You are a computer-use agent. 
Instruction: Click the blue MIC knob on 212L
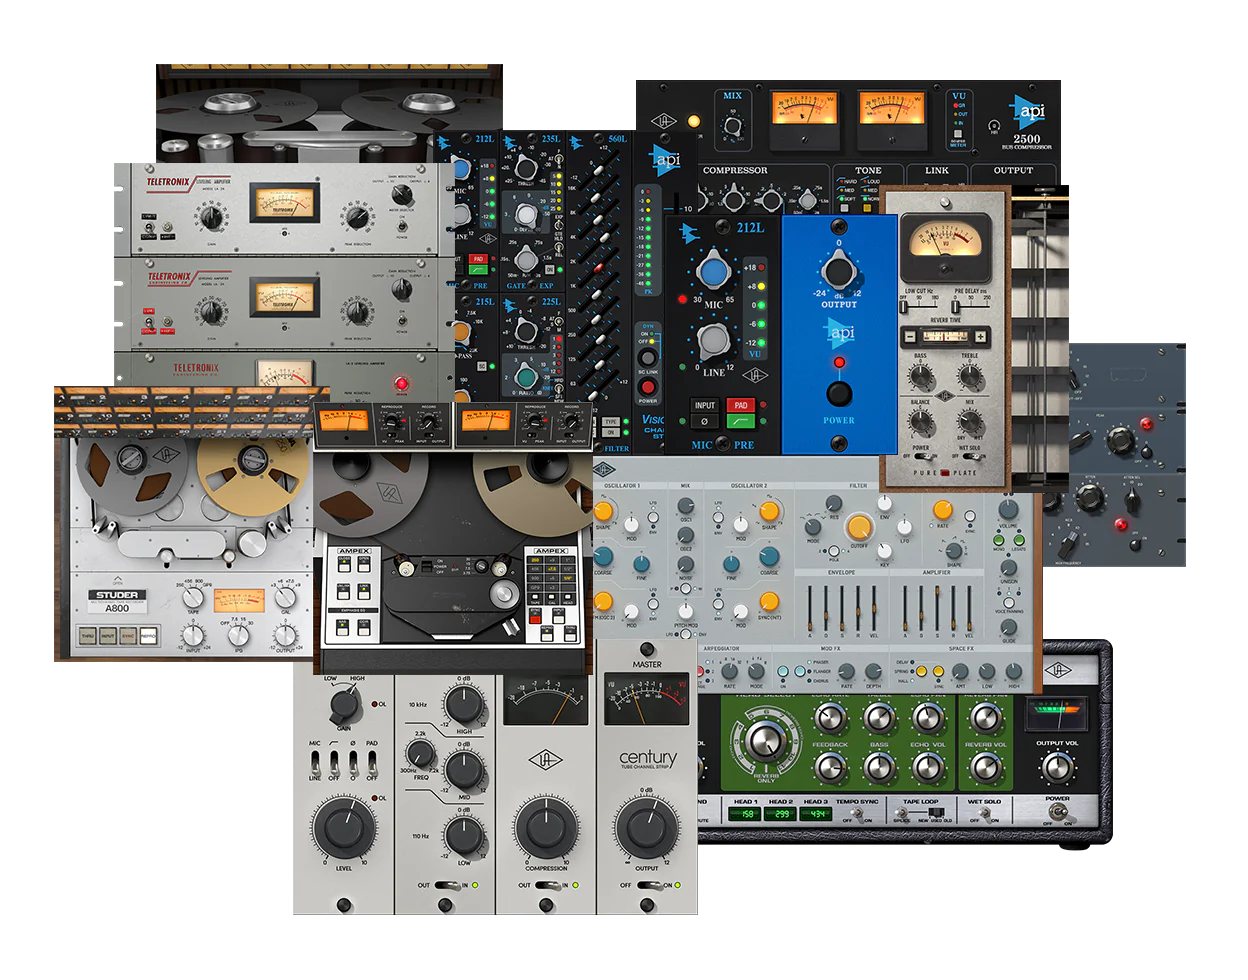(x=713, y=271)
